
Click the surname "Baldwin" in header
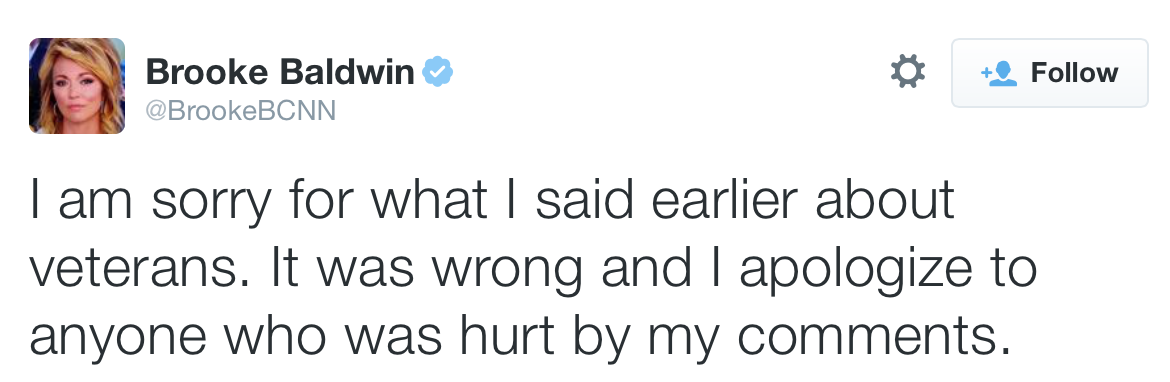(347, 72)
